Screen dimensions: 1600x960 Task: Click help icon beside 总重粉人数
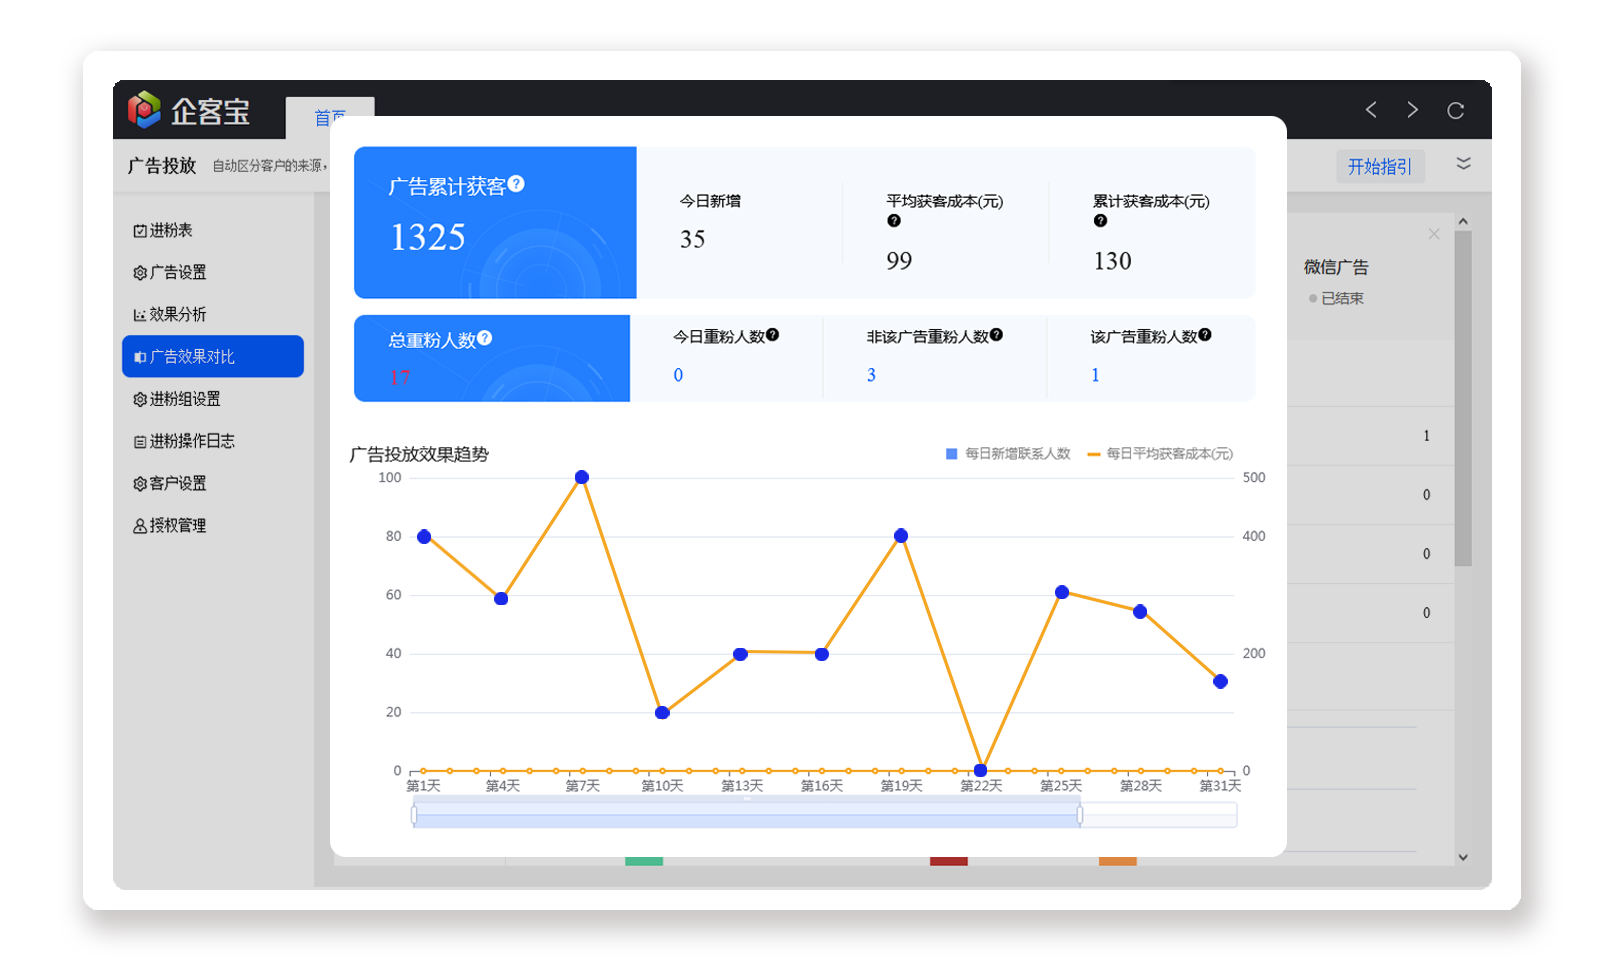click(x=485, y=338)
